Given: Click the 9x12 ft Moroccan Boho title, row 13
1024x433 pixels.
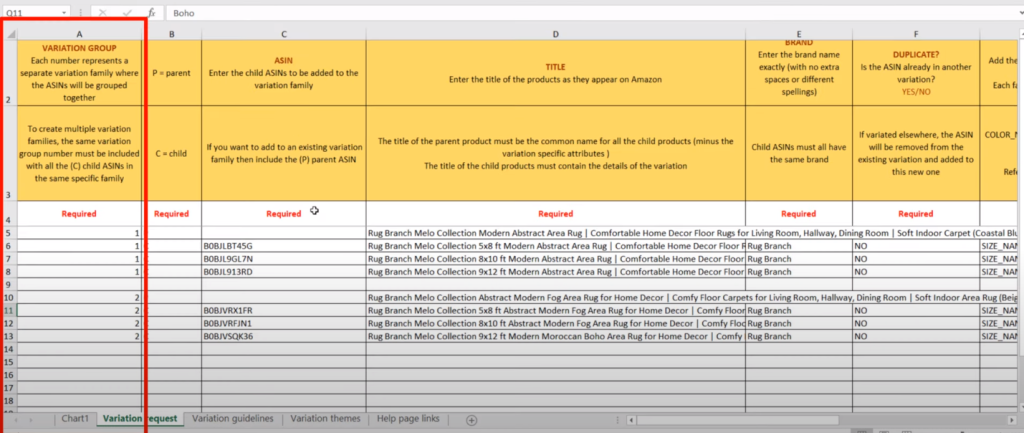Looking at the screenshot, I should [556, 336].
